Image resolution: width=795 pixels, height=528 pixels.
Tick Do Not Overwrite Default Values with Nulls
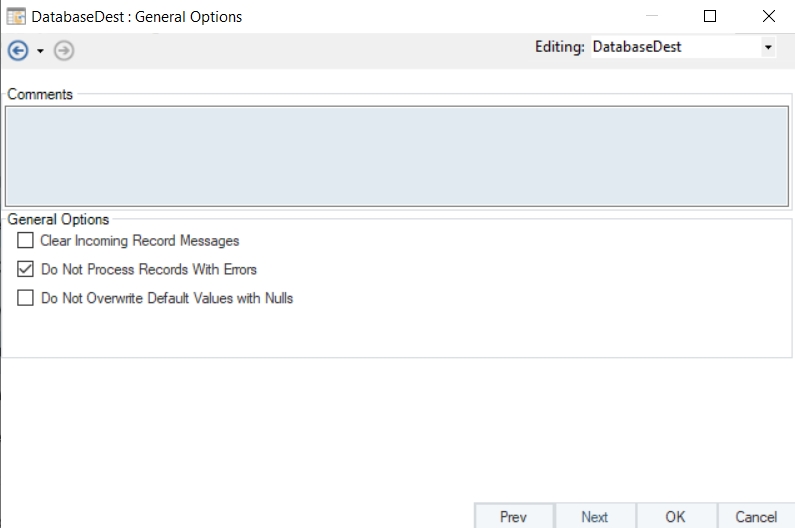[26, 298]
